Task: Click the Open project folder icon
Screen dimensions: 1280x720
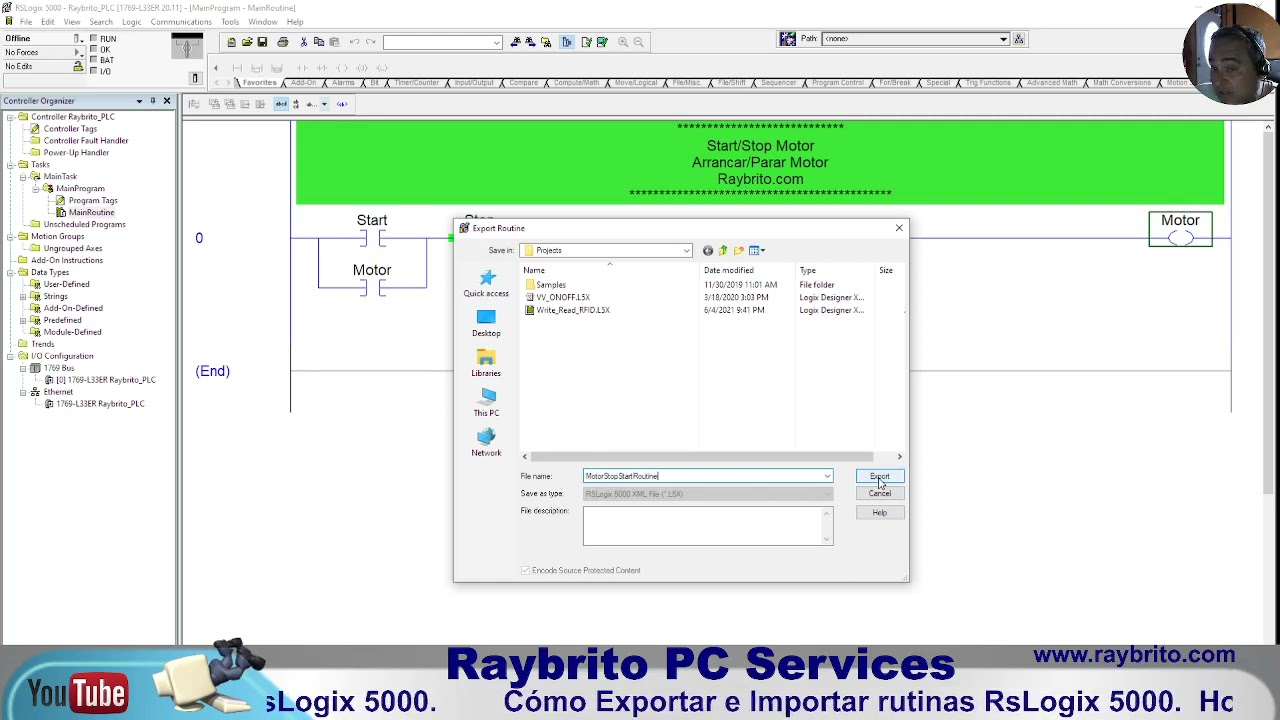Action: click(246, 42)
